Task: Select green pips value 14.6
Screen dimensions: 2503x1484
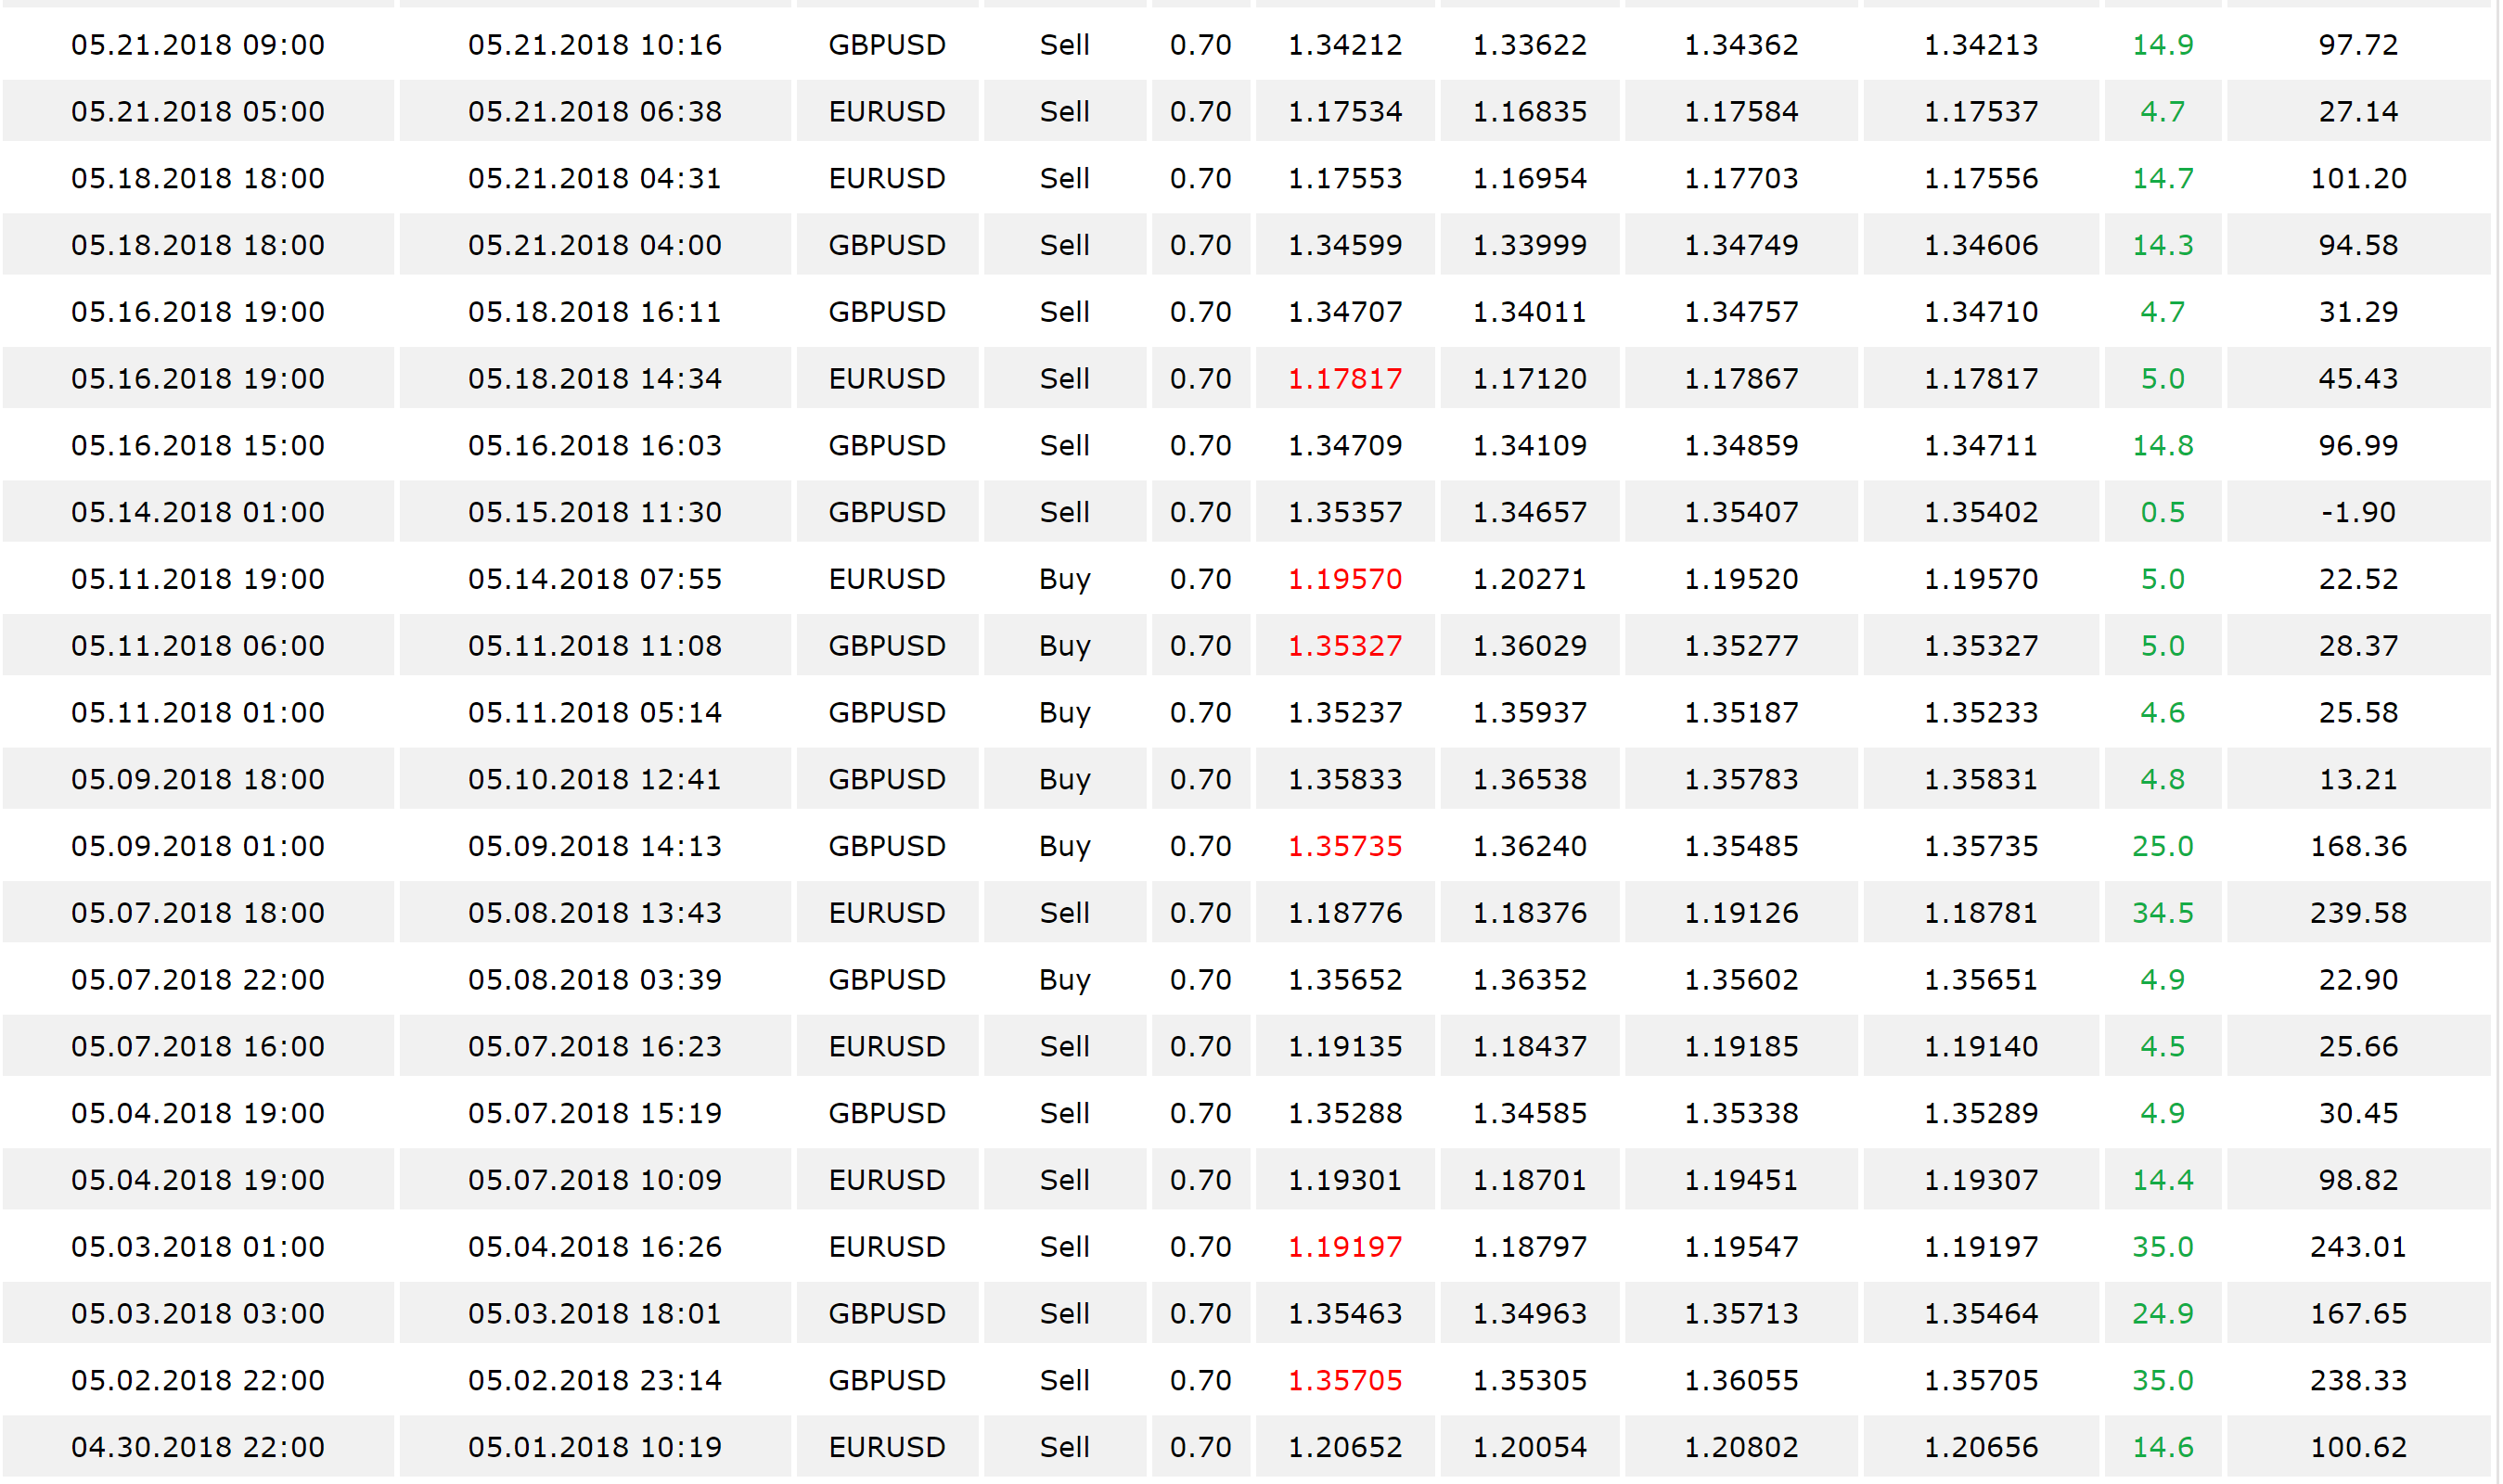Action: point(2163,1448)
